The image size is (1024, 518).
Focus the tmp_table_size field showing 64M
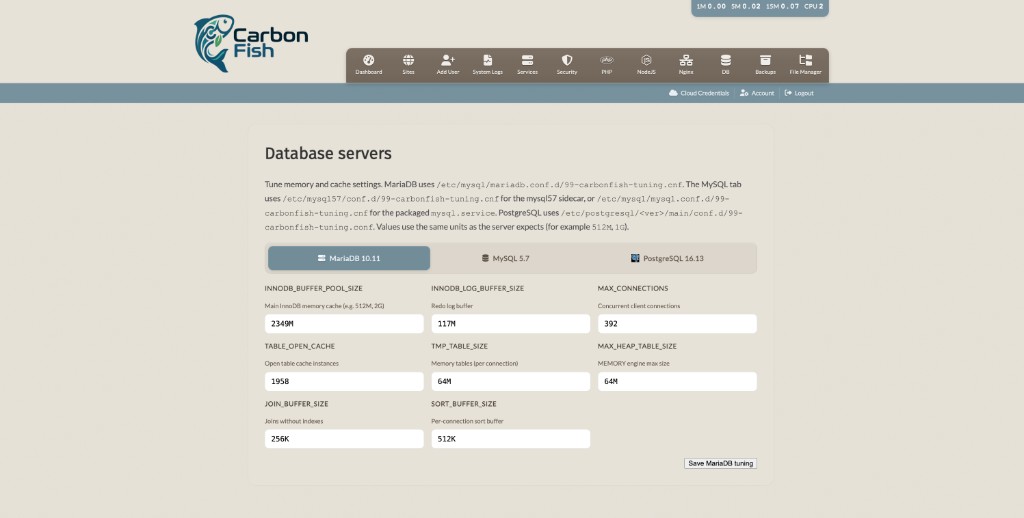511,381
